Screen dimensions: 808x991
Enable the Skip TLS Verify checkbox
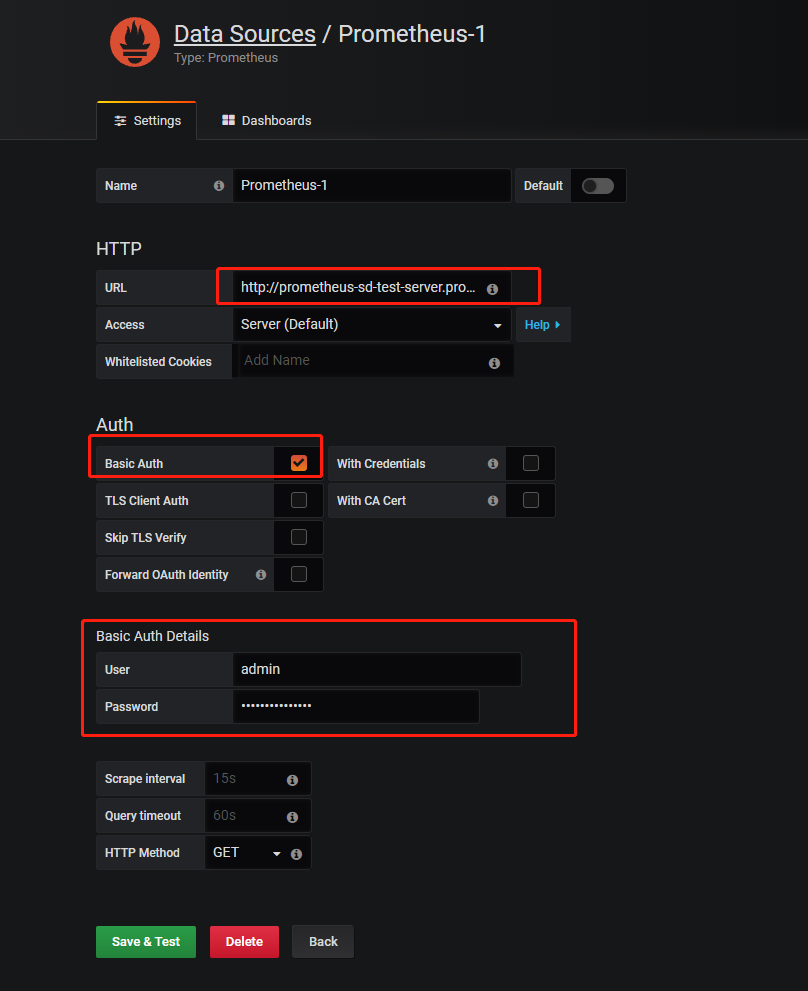[x=298, y=537]
